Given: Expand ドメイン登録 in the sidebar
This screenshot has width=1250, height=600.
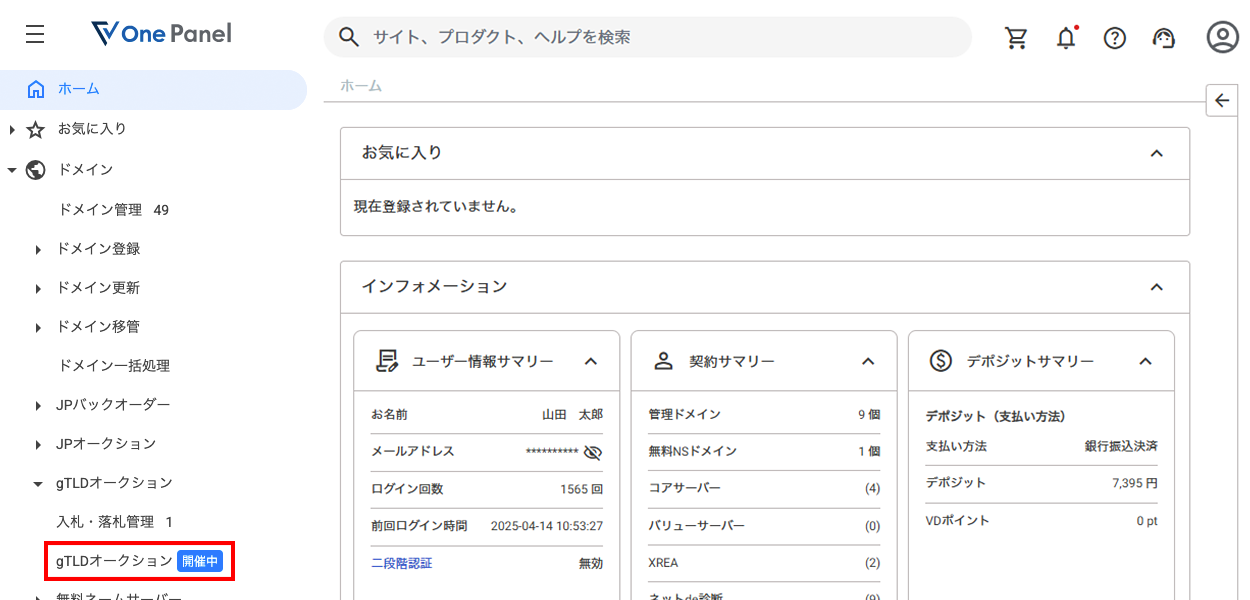Looking at the screenshot, I should pos(98,249).
